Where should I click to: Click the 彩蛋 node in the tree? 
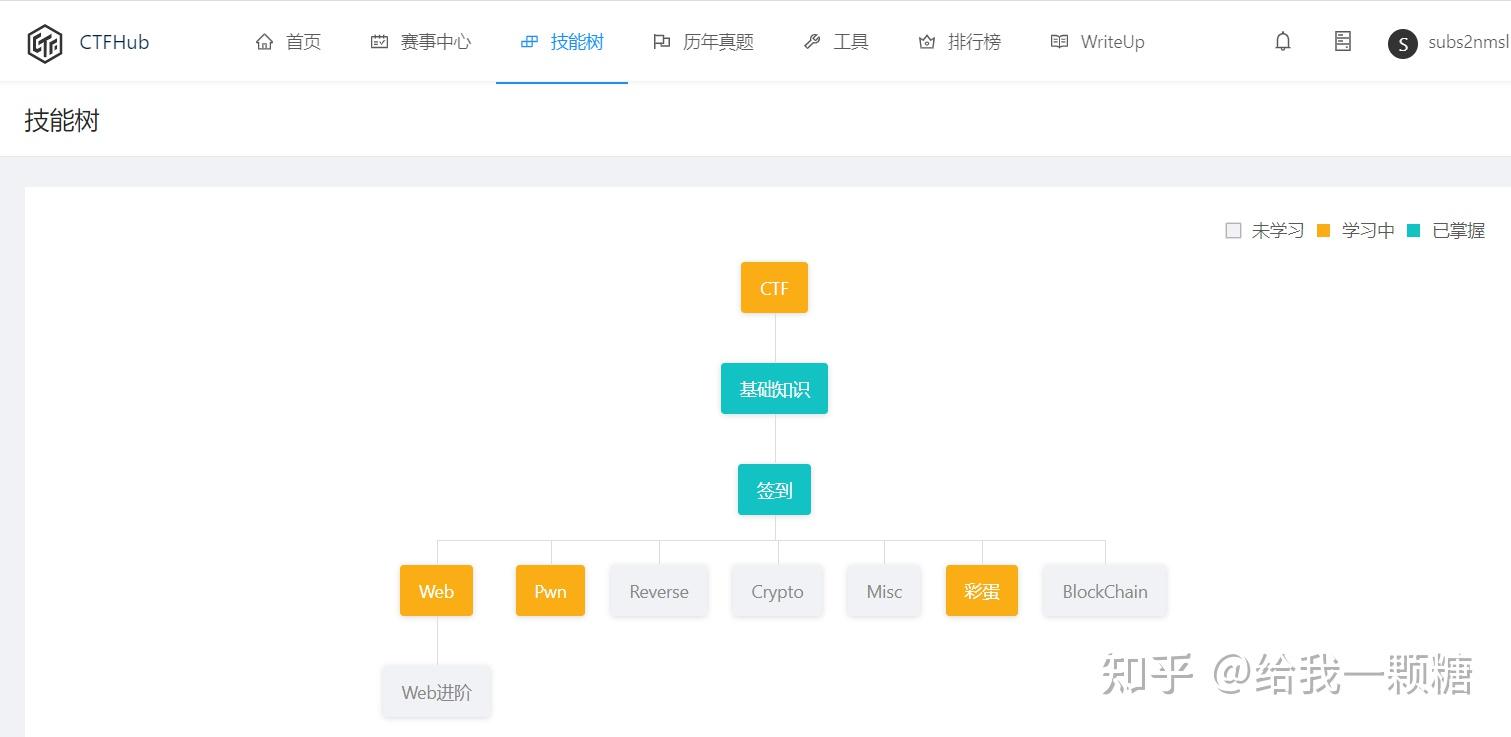tap(981, 590)
